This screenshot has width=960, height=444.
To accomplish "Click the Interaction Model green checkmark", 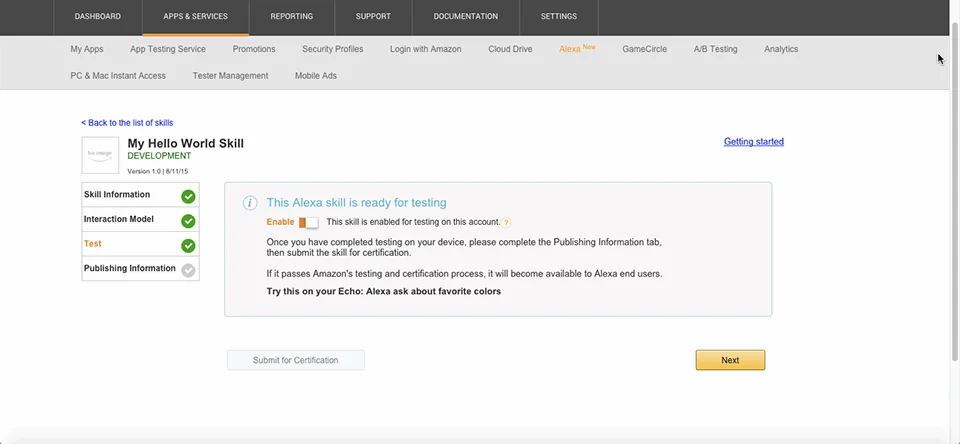I will (x=188, y=221).
